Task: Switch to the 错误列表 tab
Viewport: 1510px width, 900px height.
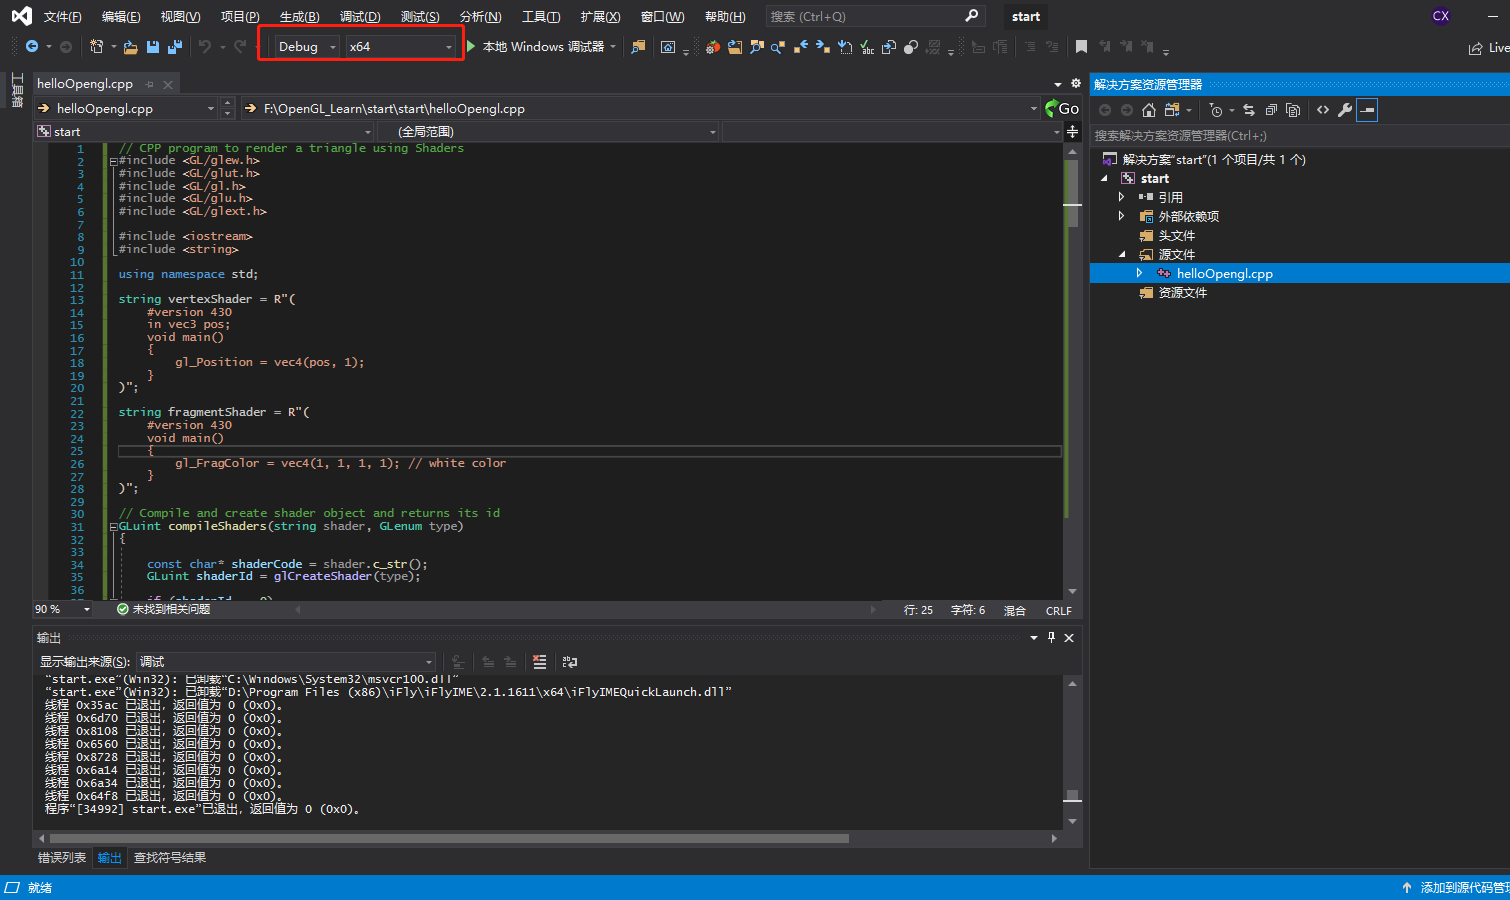Action: pyautogui.click(x=62, y=857)
